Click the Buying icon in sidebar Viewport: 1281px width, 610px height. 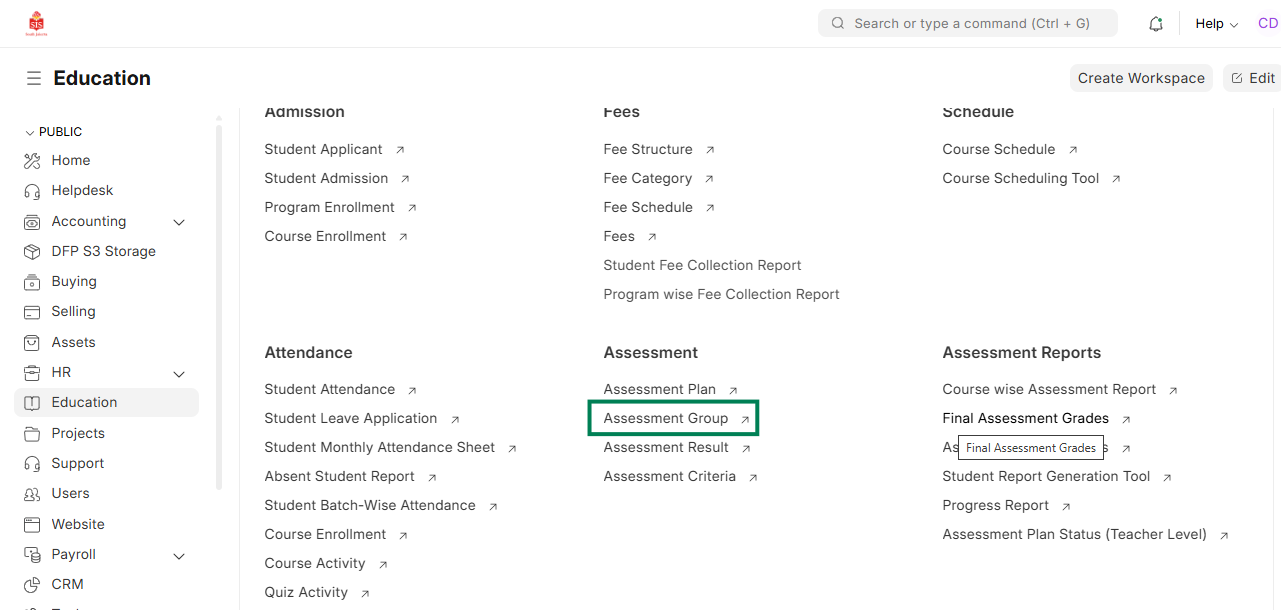[x=32, y=282]
